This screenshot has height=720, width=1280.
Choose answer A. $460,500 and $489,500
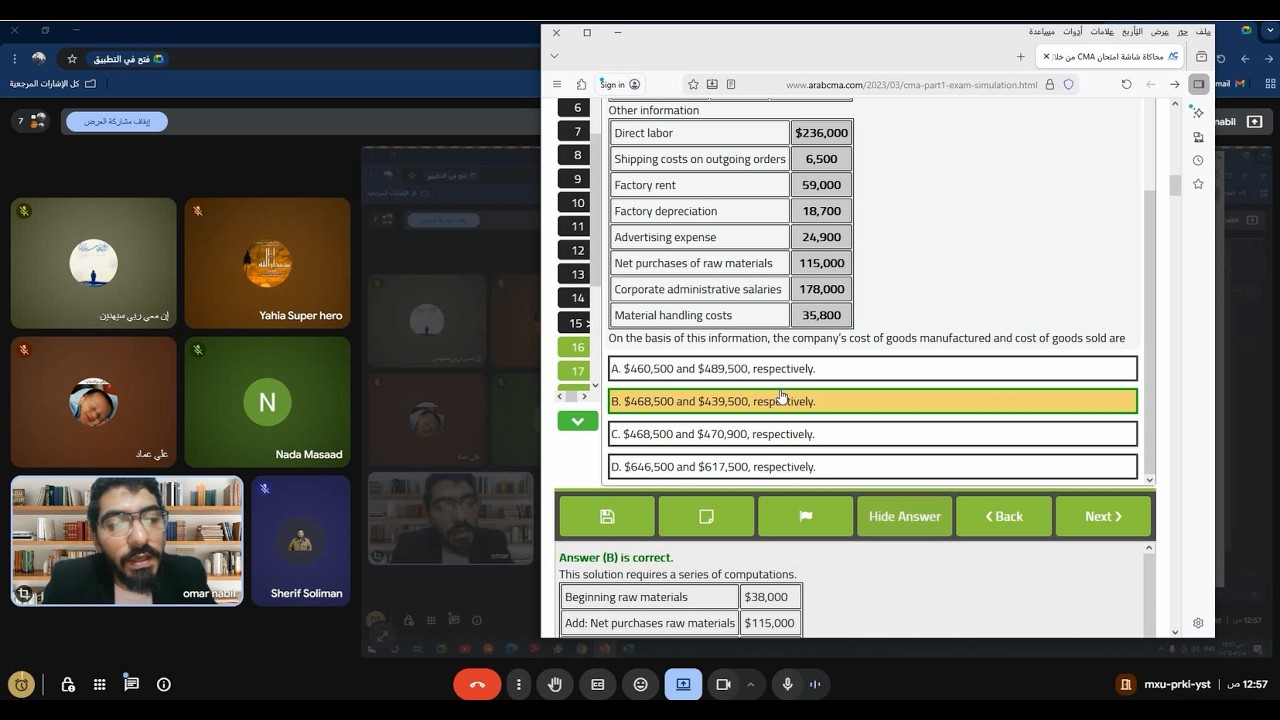pos(872,368)
